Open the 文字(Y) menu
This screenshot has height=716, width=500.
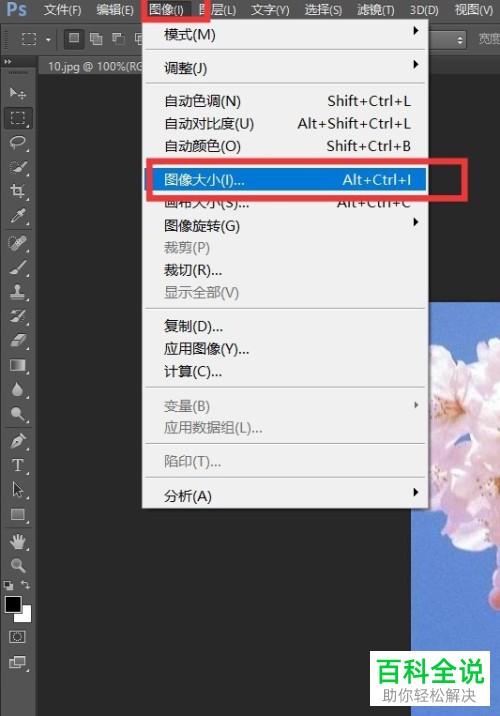(270, 10)
